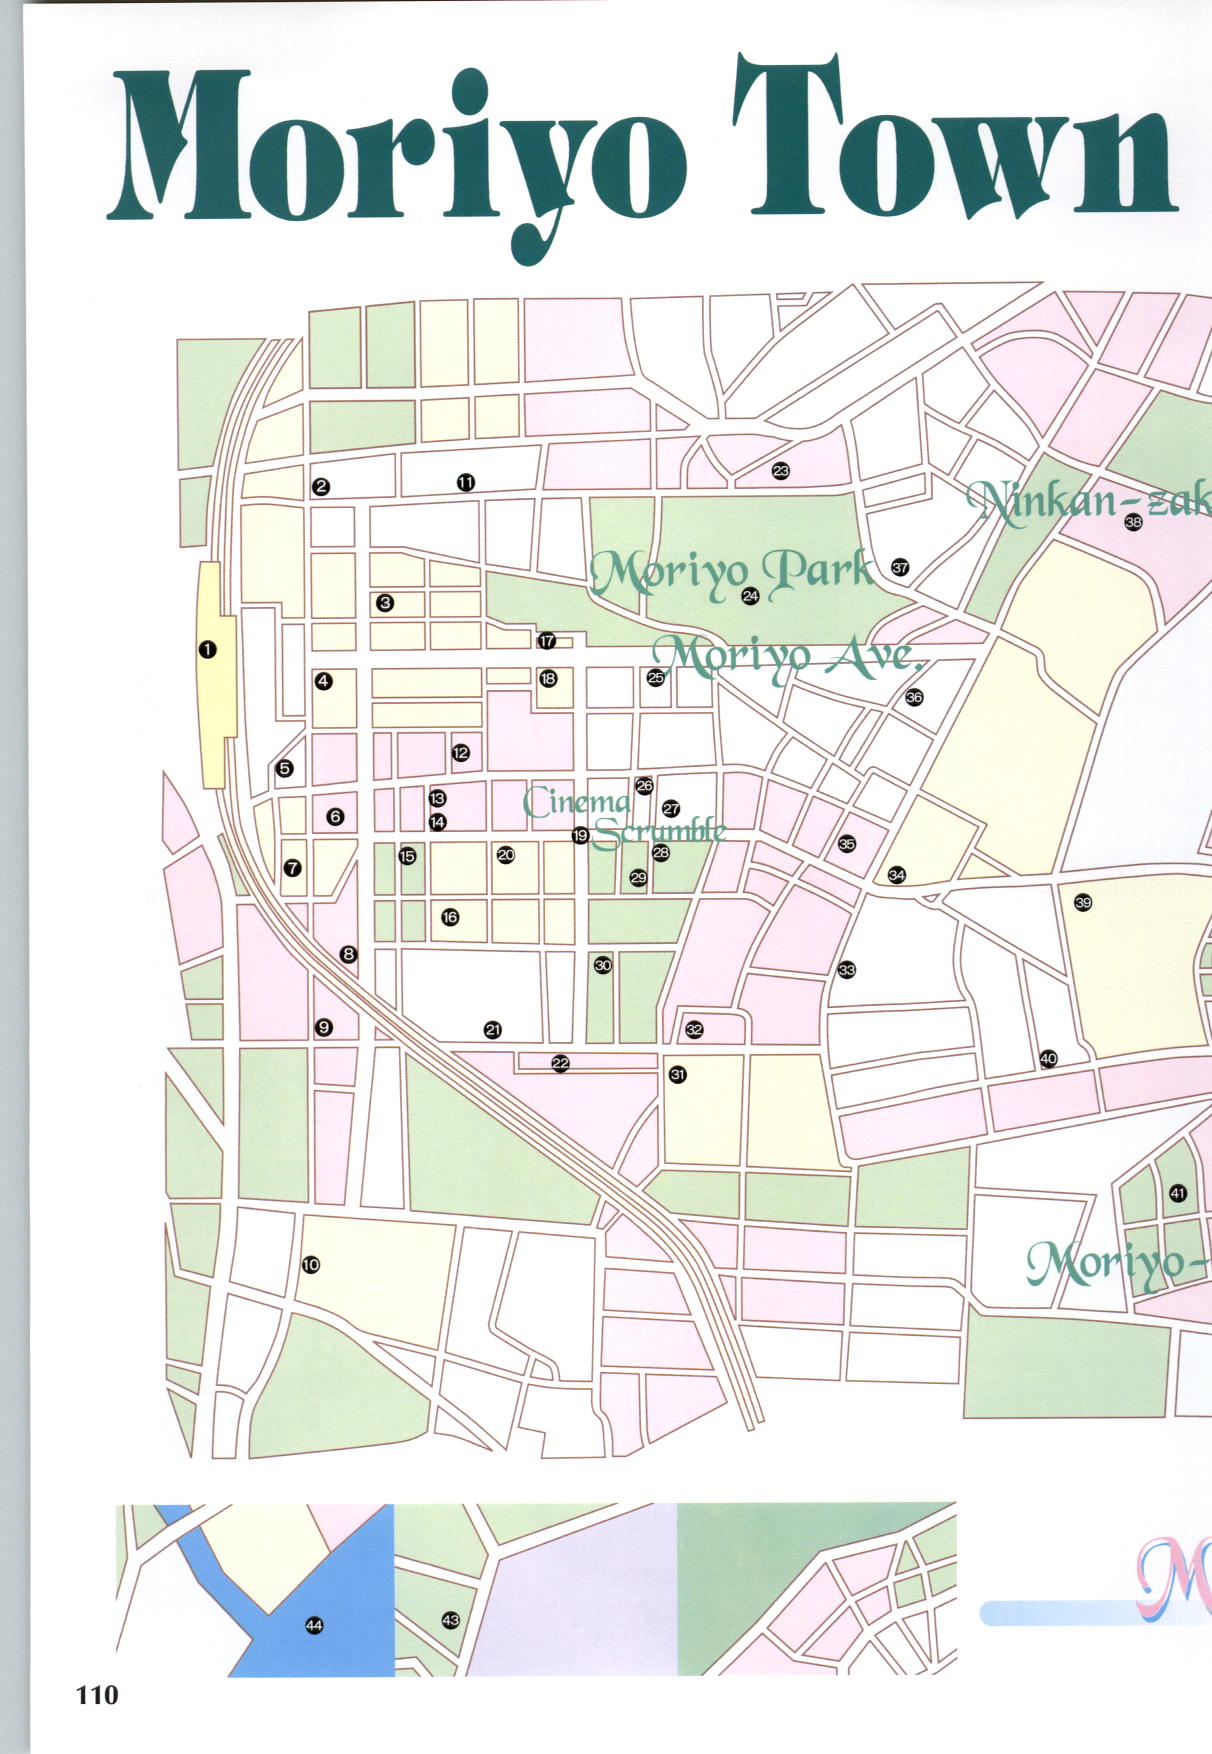Click the Cinema Scrumble label

coord(625,816)
